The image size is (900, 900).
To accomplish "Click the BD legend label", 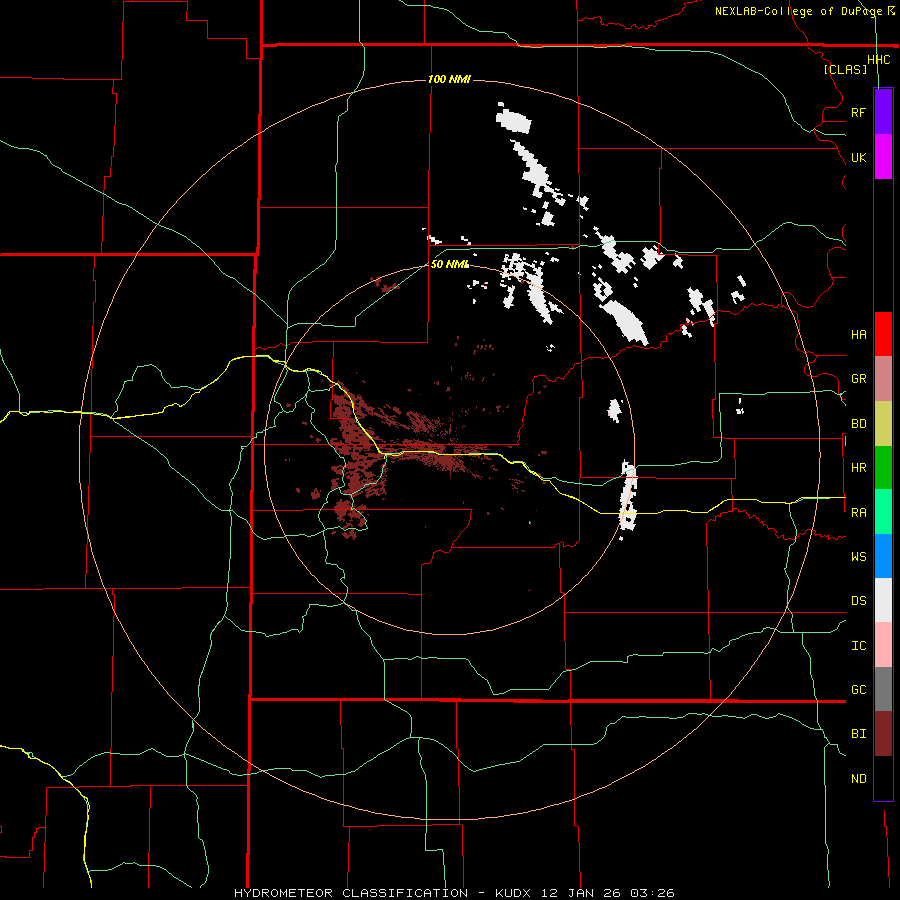I will coord(859,424).
